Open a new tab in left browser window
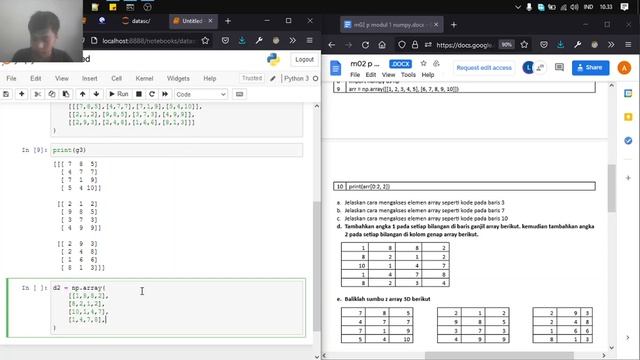 coord(228,21)
